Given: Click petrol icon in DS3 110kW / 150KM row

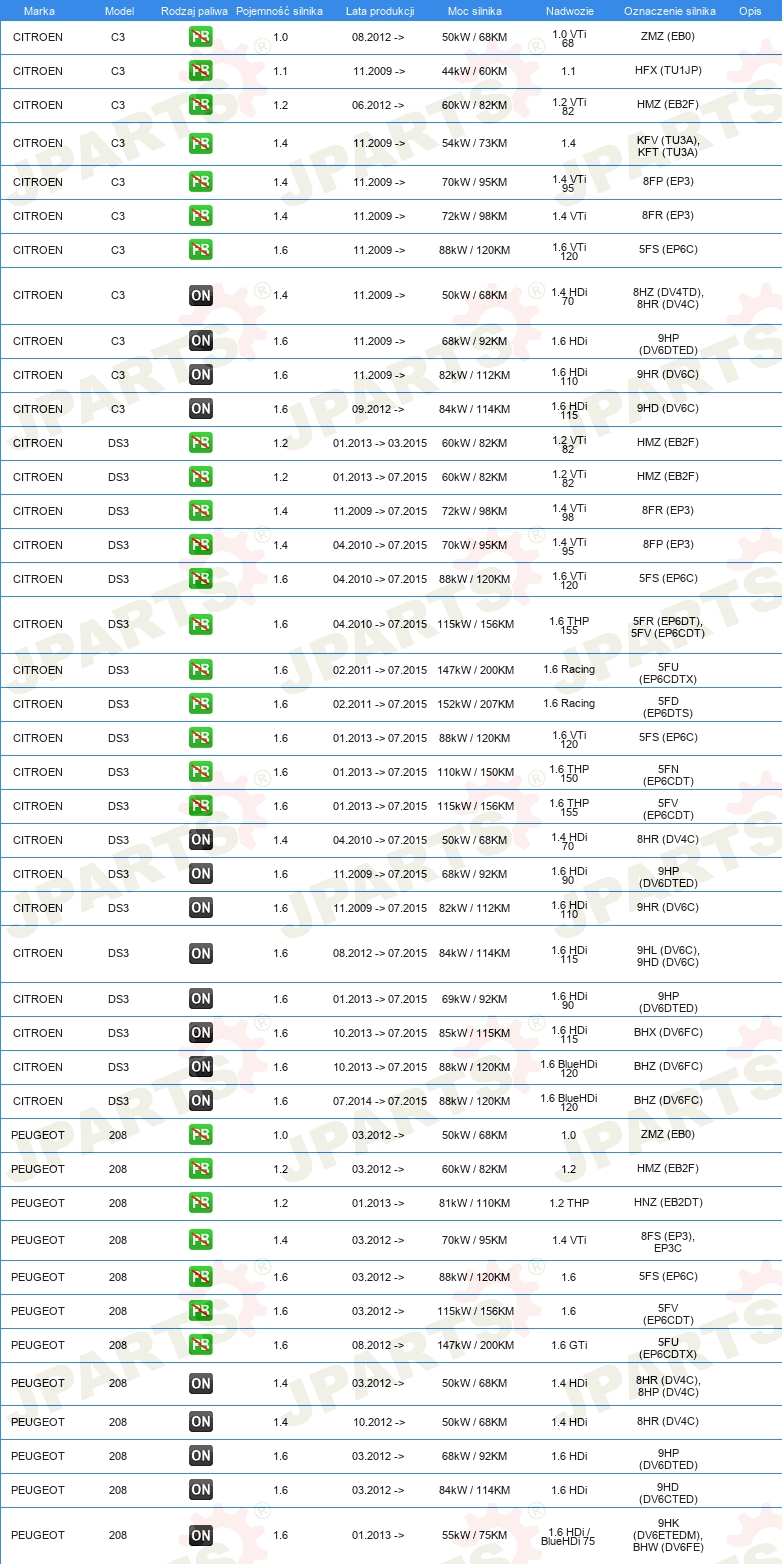Looking at the screenshot, I should pos(201,772).
